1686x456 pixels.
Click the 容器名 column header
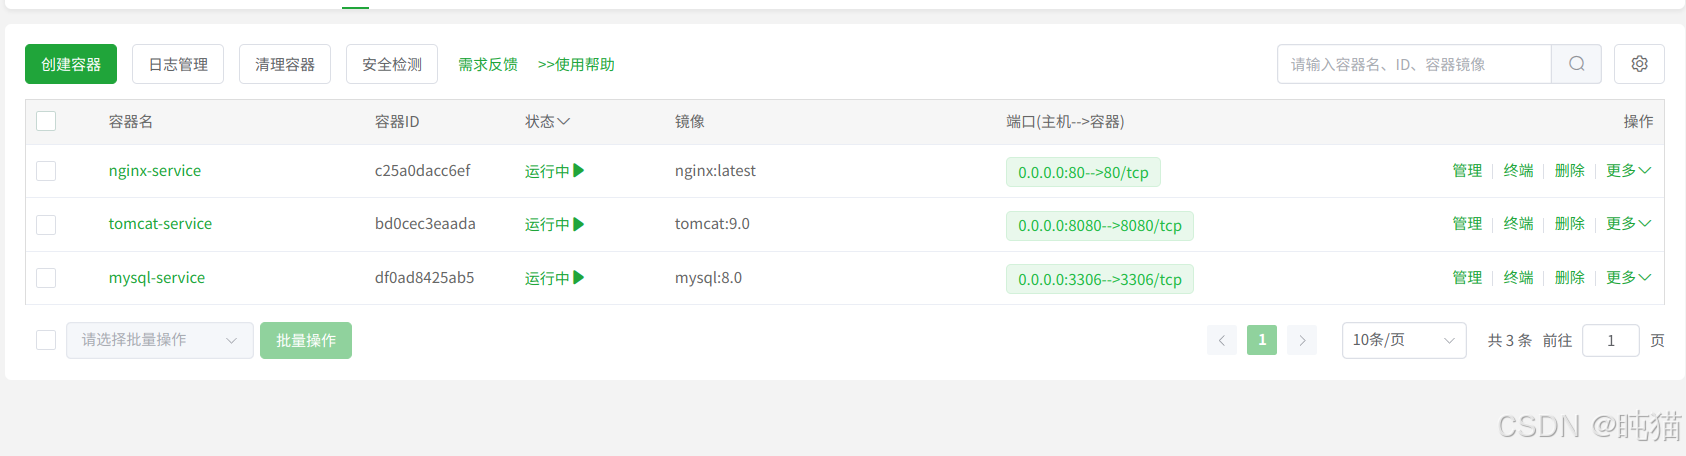pyautogui.click(x=131, y=121)
